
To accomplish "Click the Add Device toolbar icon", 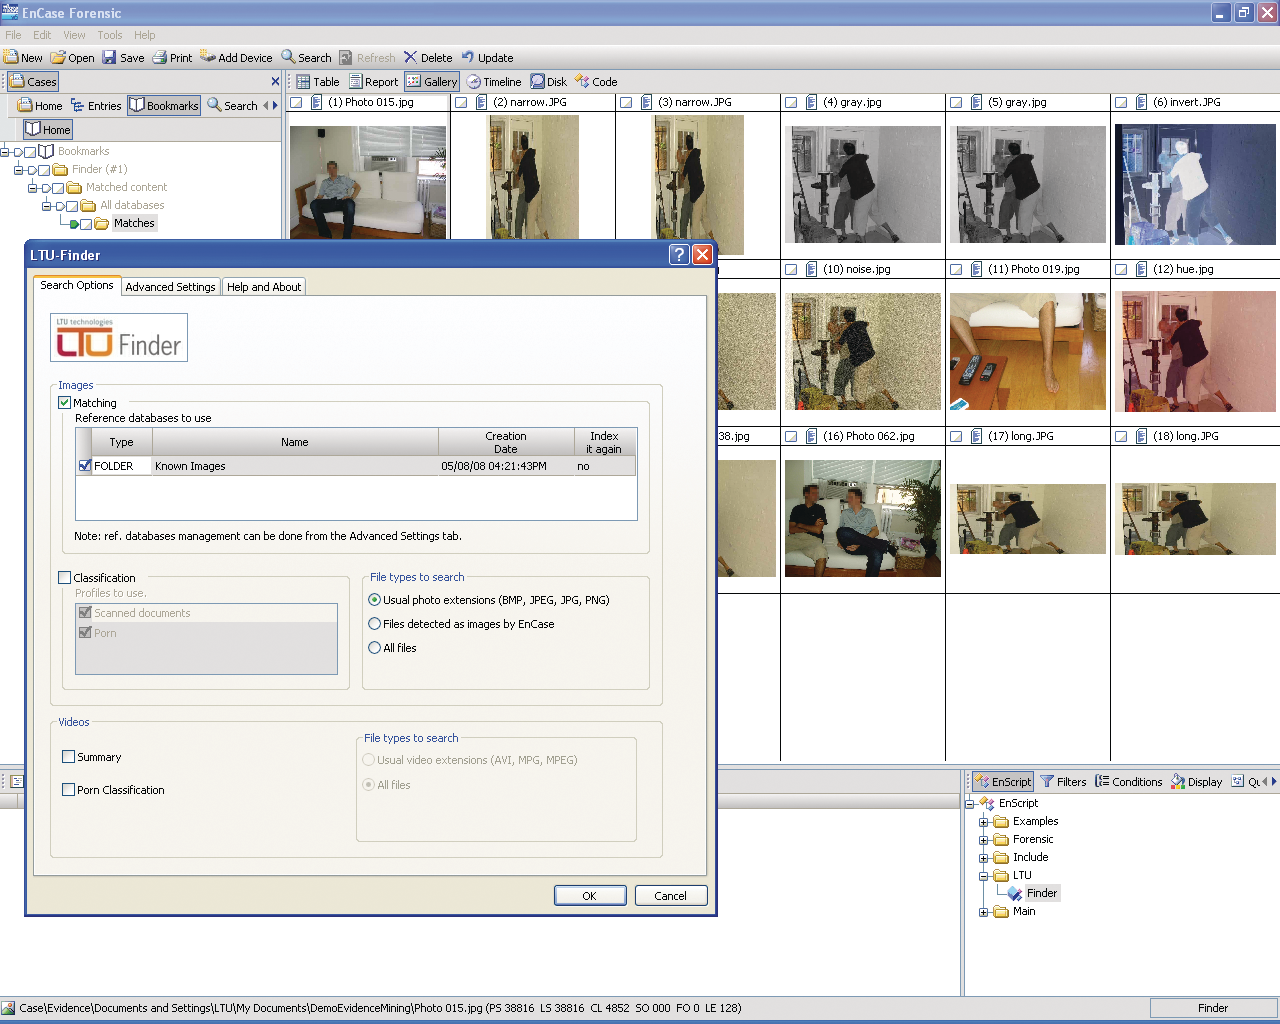I will 208,57.
